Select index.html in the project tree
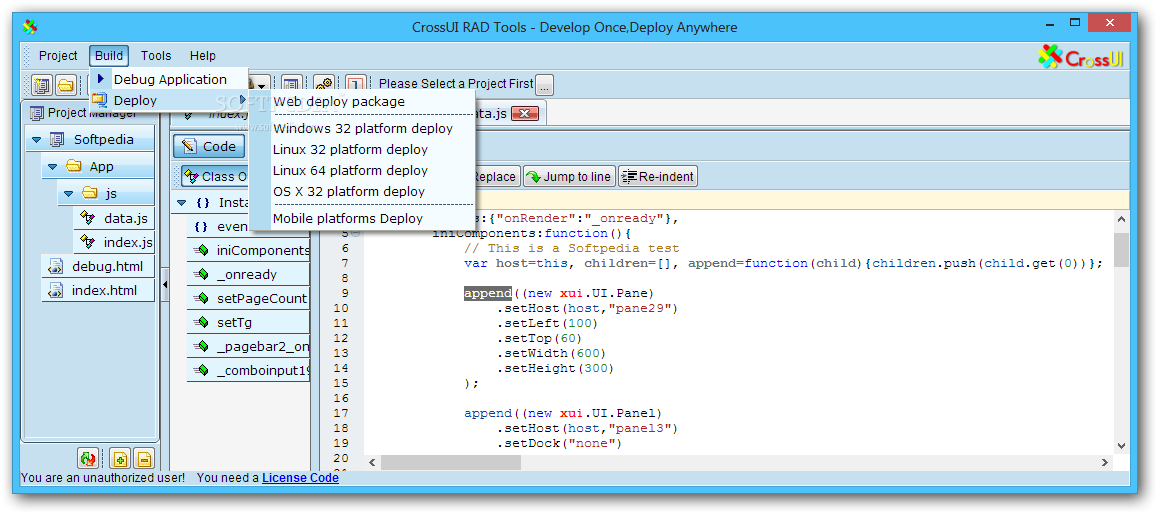 (98, 290)
